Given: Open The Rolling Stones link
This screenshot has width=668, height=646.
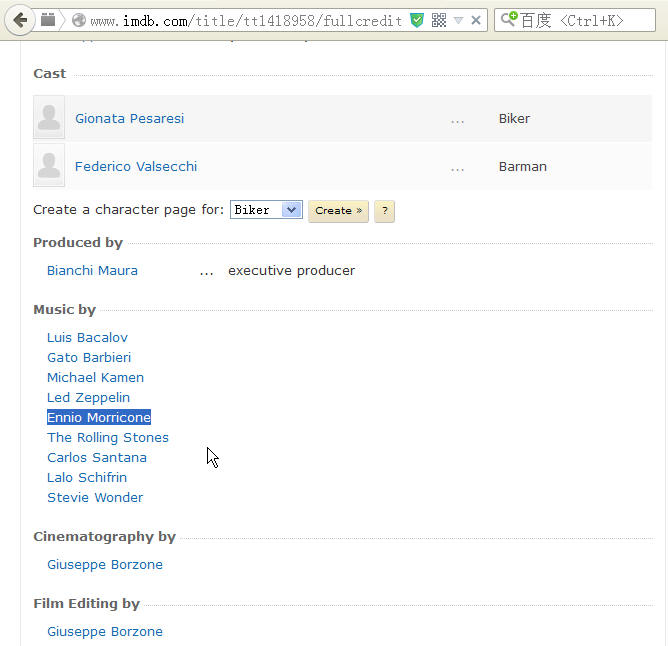Looking at the screenshot, I should click(x=108, y=438).
